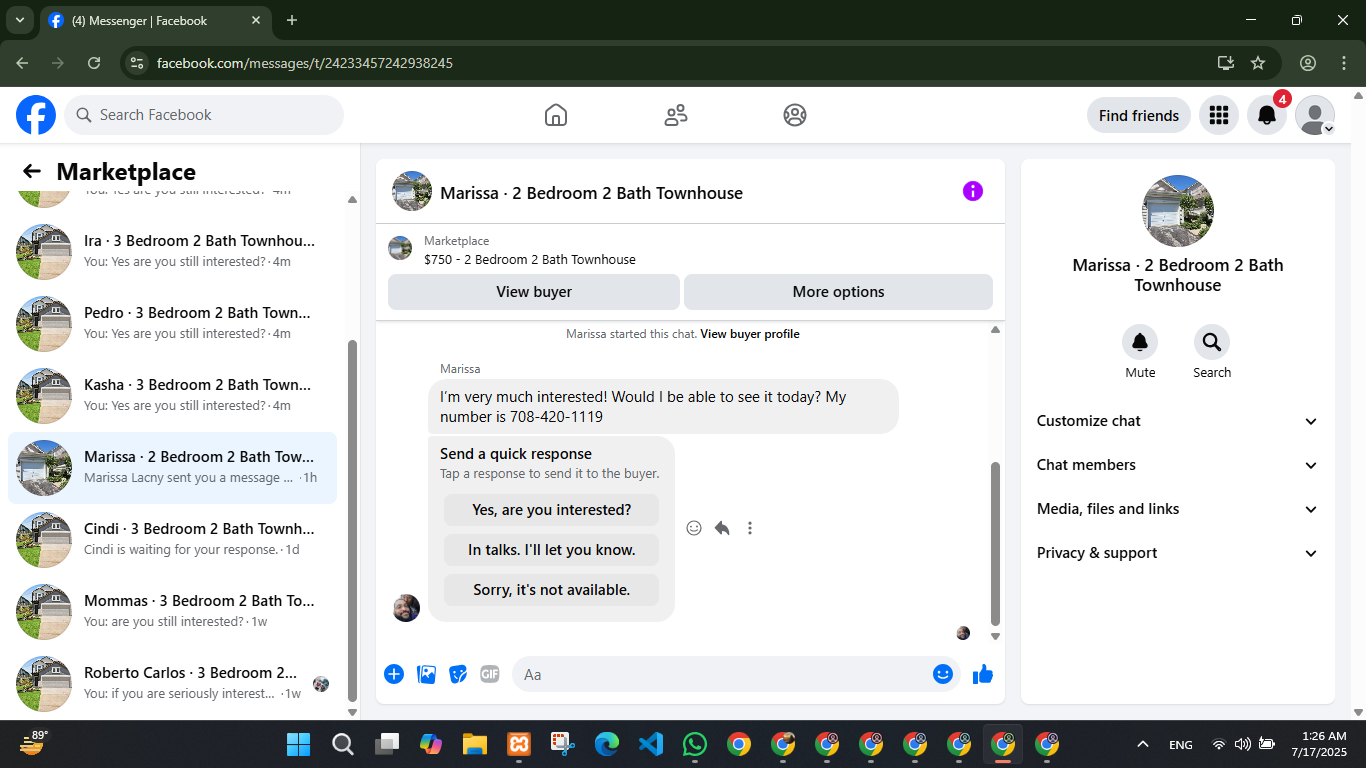1366x768 pixels.
Task: Click the View buyer button
Action: point(534,292)
